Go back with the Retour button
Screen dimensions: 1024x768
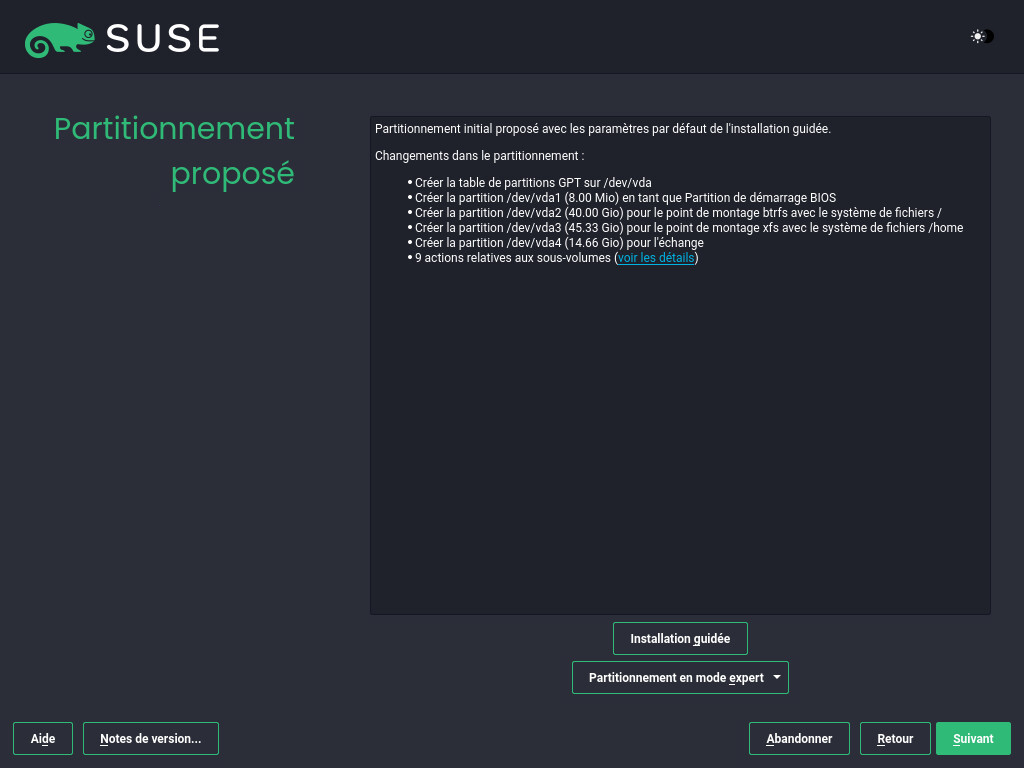(895, 739)
